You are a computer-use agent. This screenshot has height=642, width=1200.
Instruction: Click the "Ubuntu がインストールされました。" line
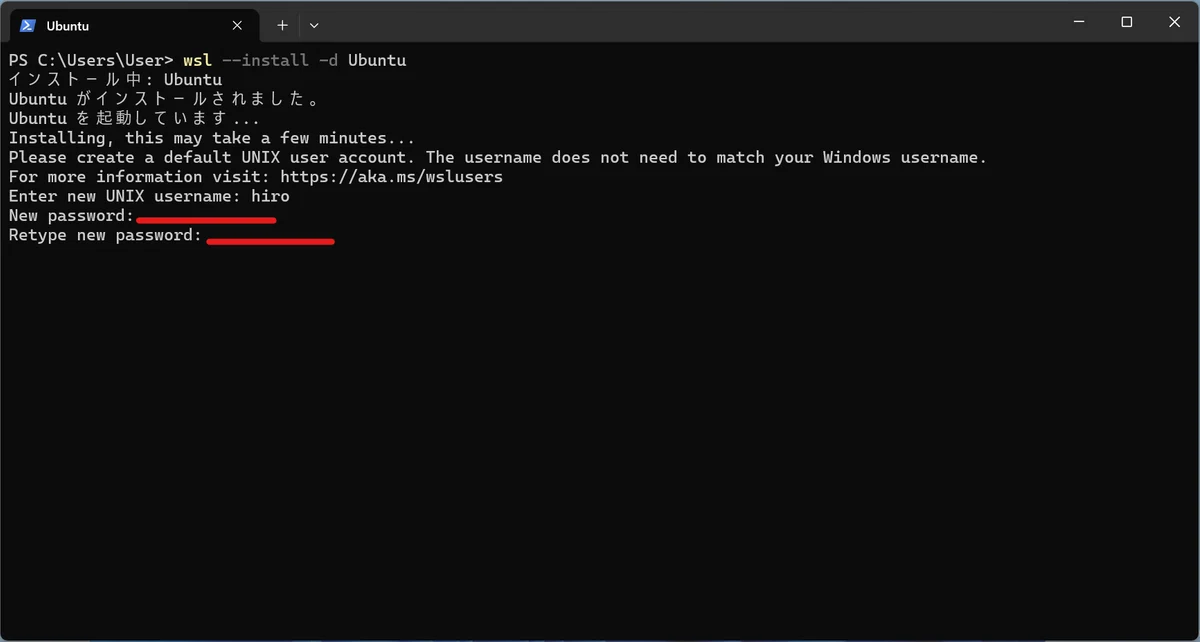164,99
